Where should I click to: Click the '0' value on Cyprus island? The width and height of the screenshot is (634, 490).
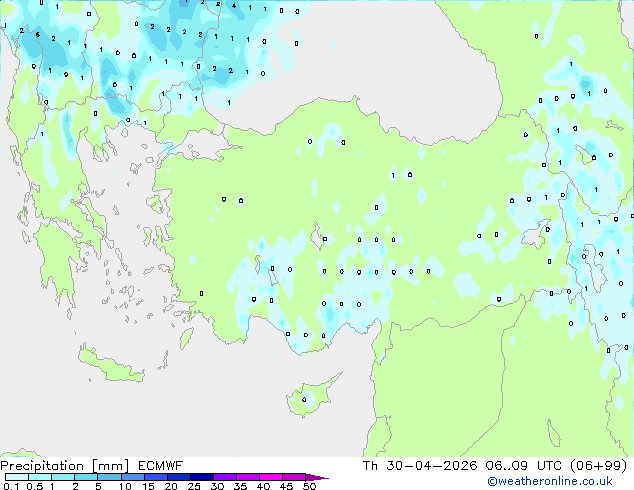click(x=304, y=400)
